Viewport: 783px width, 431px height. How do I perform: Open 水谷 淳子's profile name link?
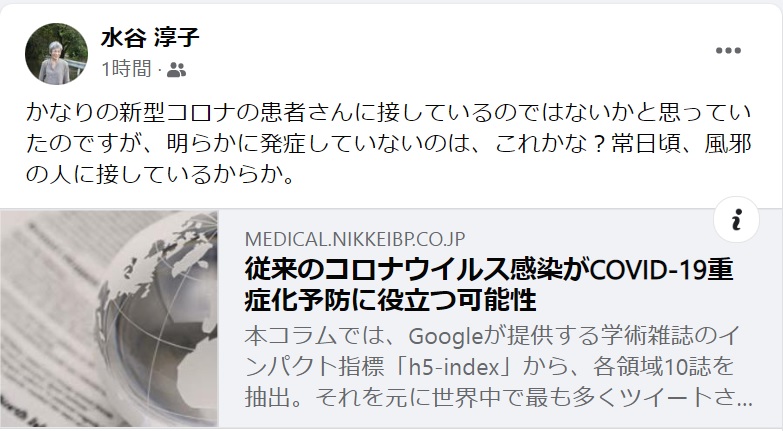pos(150,37)
